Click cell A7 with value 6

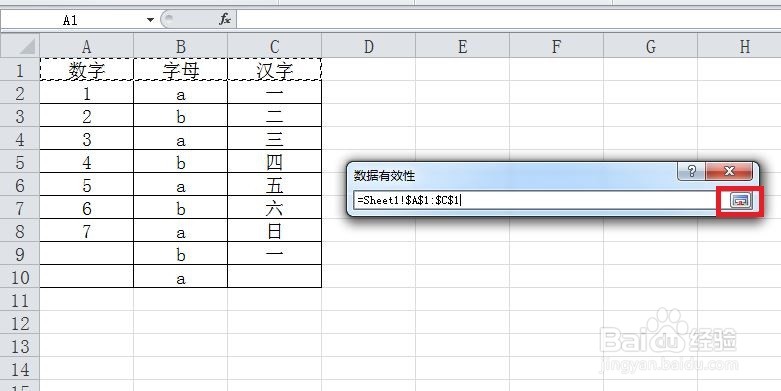[87, 207]
